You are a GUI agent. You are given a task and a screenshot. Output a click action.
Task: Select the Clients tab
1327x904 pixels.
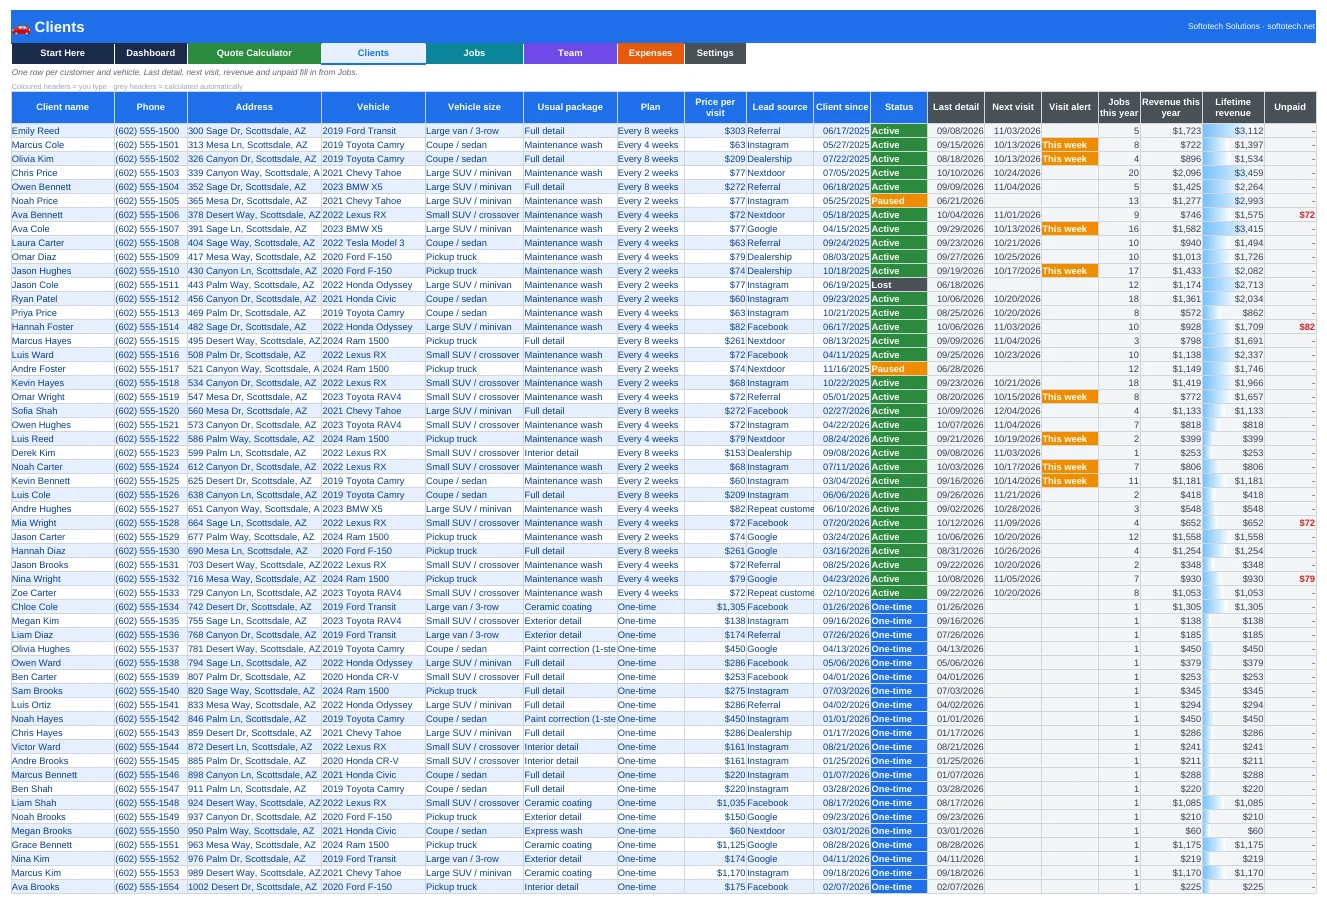tap(373, 53)
